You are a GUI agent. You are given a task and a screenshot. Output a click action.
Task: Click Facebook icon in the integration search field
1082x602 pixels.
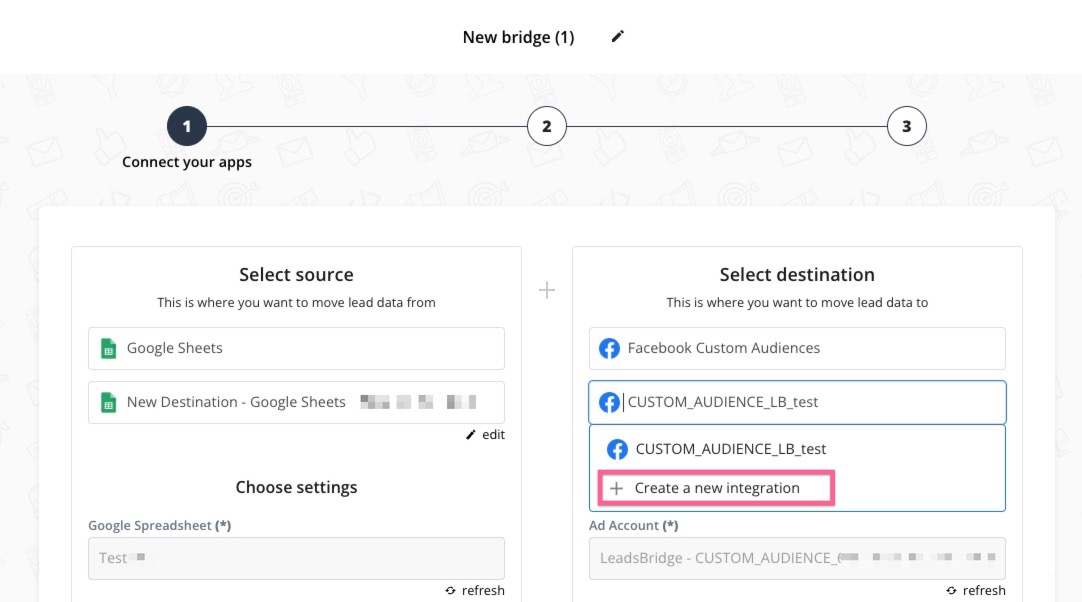(x=609, y=402)
